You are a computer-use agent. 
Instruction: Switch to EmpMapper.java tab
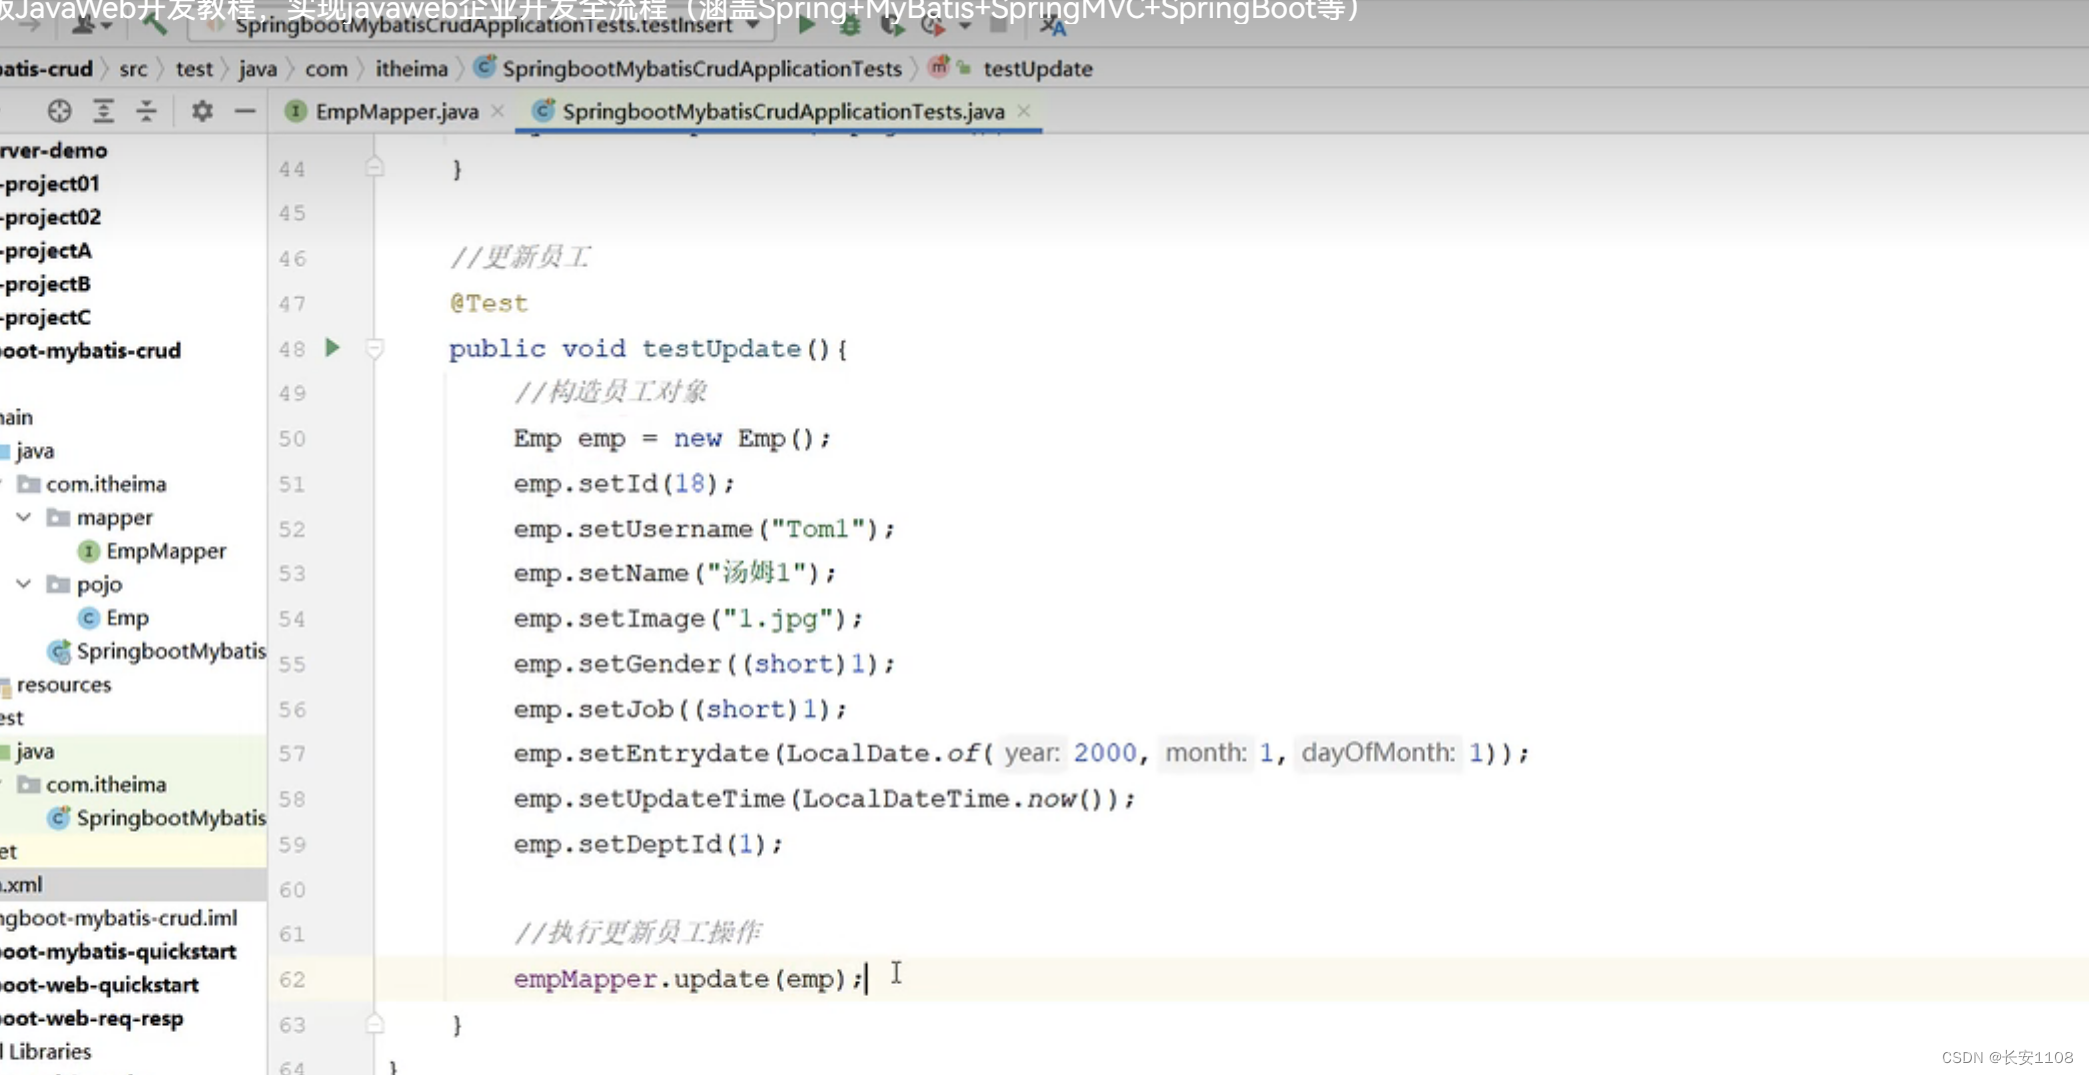pyautogui.click(x=397, y=112)
